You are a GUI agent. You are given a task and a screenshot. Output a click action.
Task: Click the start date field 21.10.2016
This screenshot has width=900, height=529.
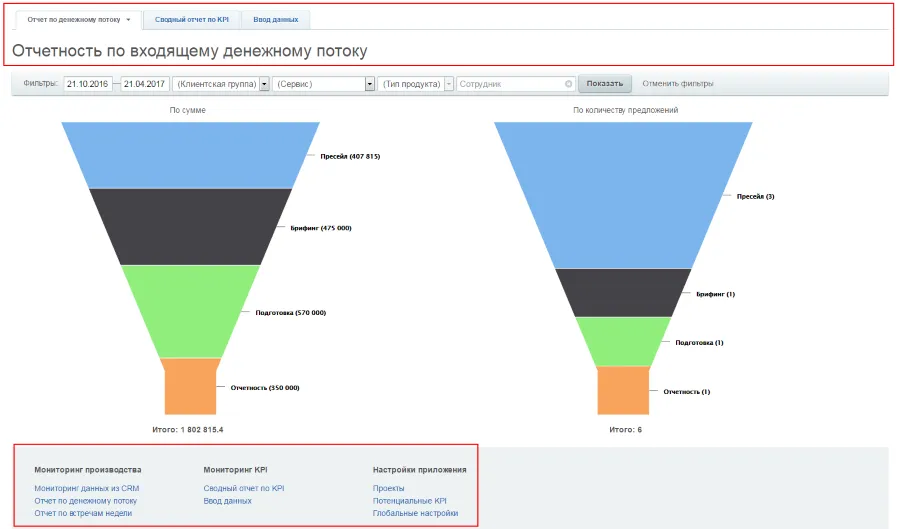(x=88, y=84)
